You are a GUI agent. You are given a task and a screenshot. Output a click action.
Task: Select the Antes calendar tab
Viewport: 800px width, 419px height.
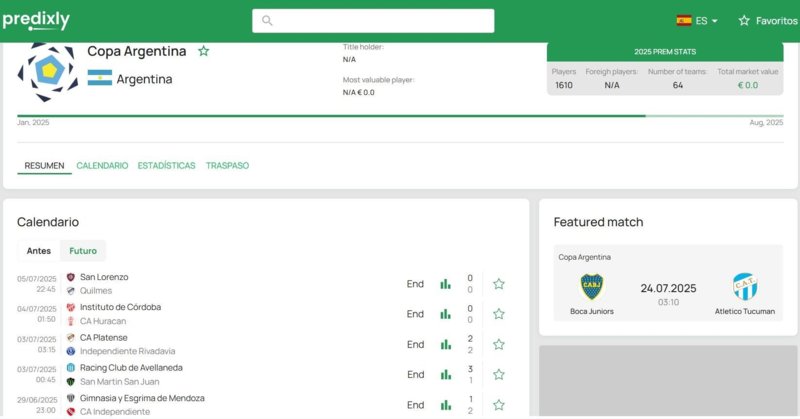[39, 251]
